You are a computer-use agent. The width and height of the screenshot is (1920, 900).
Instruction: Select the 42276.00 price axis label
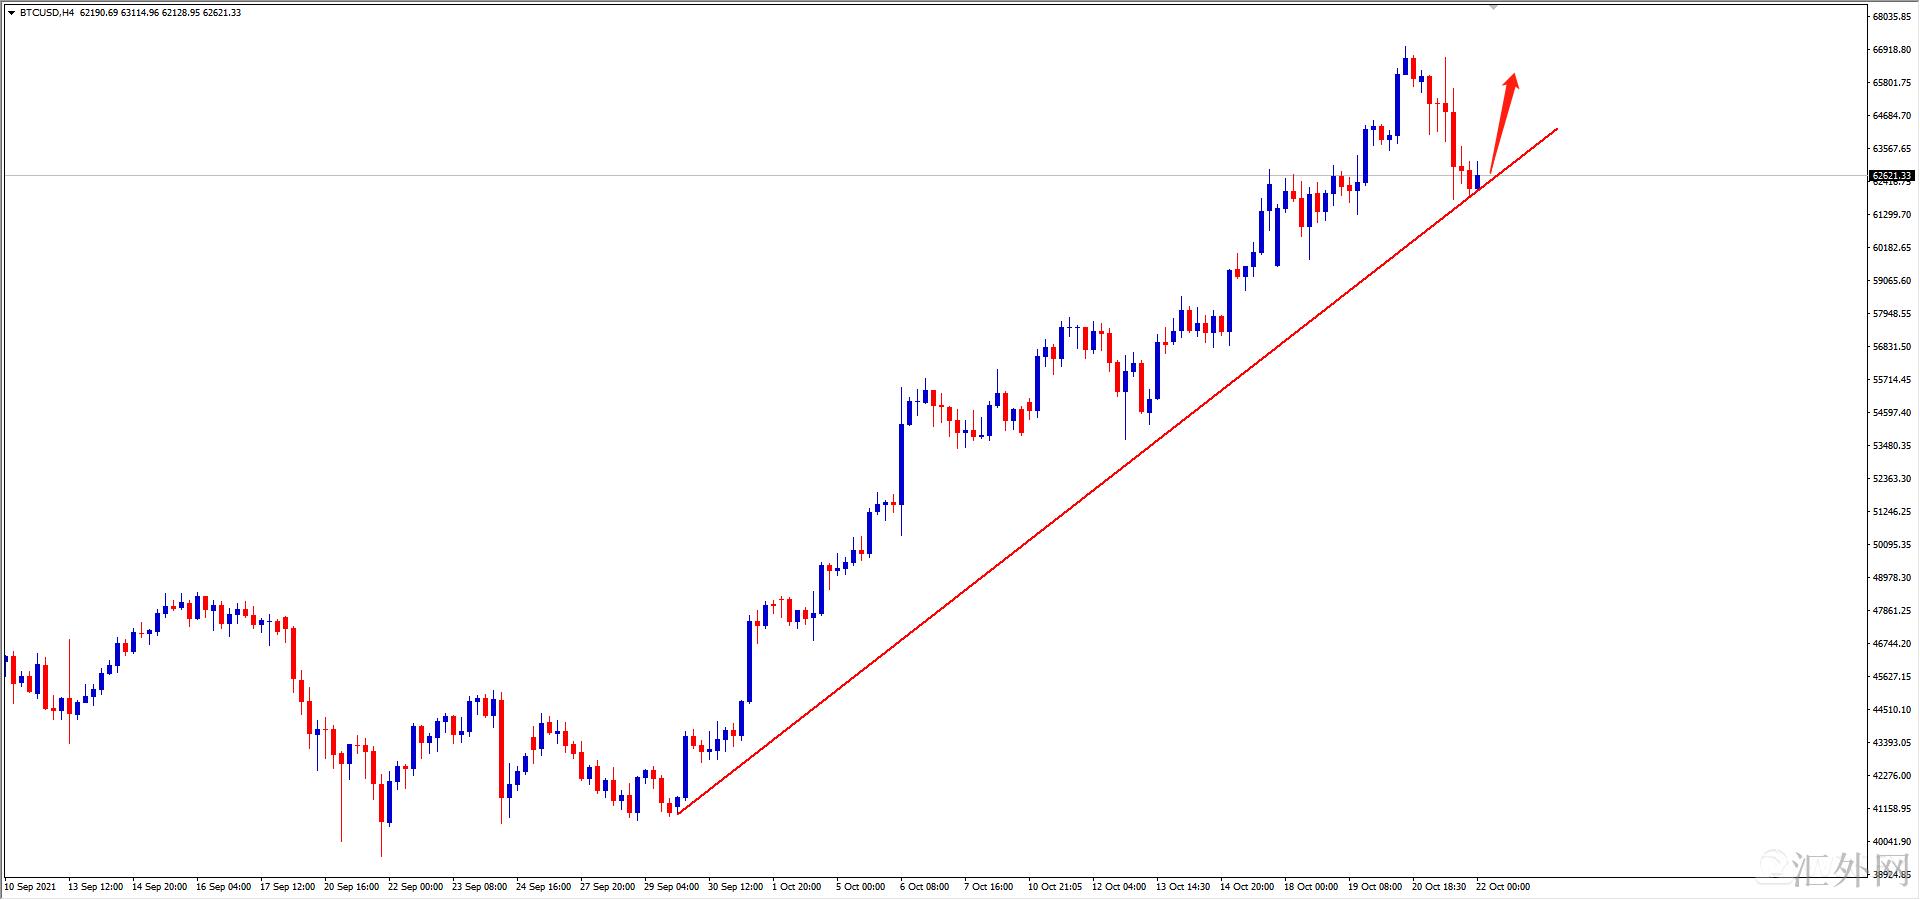pyautogui.click(x=1891, y=776)
